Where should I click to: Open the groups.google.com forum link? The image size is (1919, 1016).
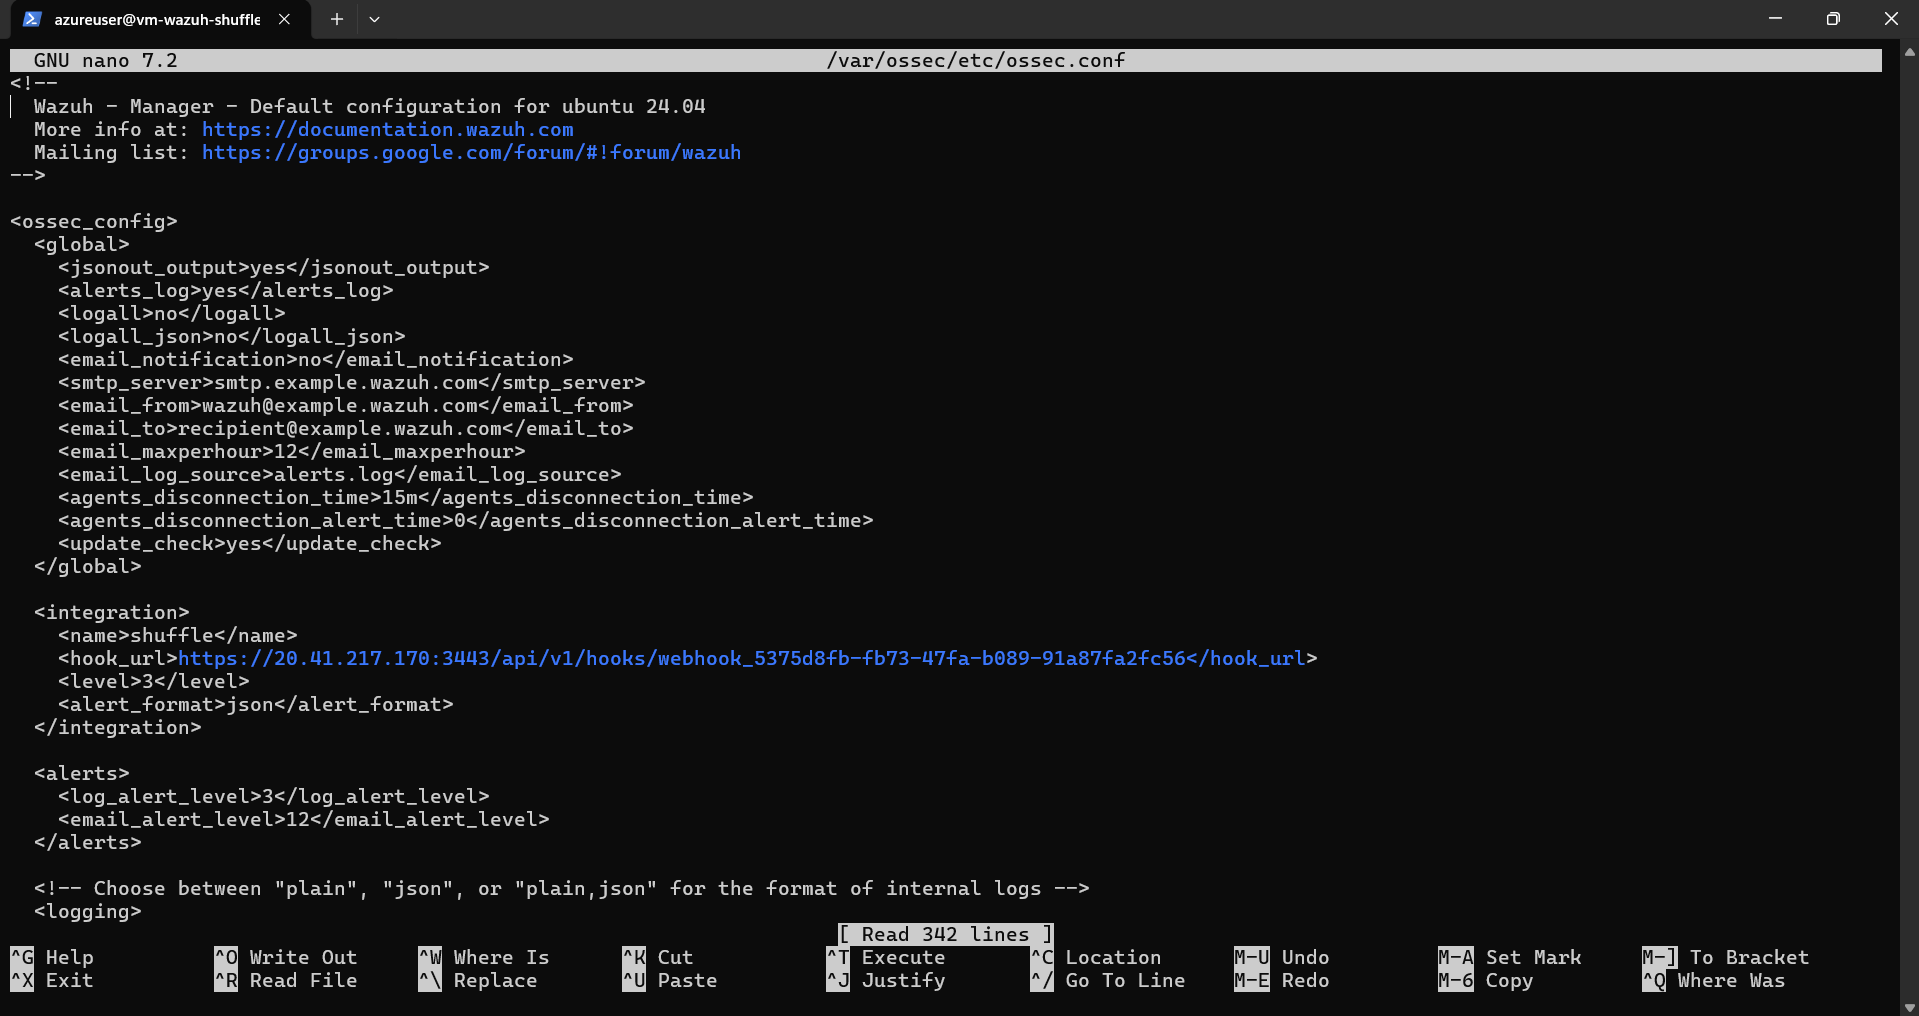coord(471,152)
